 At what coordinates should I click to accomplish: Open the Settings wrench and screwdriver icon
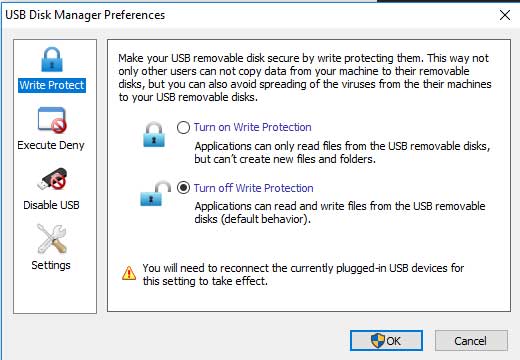point(52,239)
